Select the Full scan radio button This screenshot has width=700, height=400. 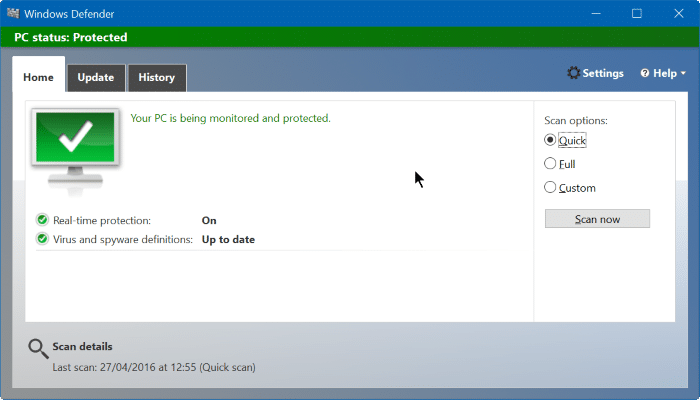[550, 163]
